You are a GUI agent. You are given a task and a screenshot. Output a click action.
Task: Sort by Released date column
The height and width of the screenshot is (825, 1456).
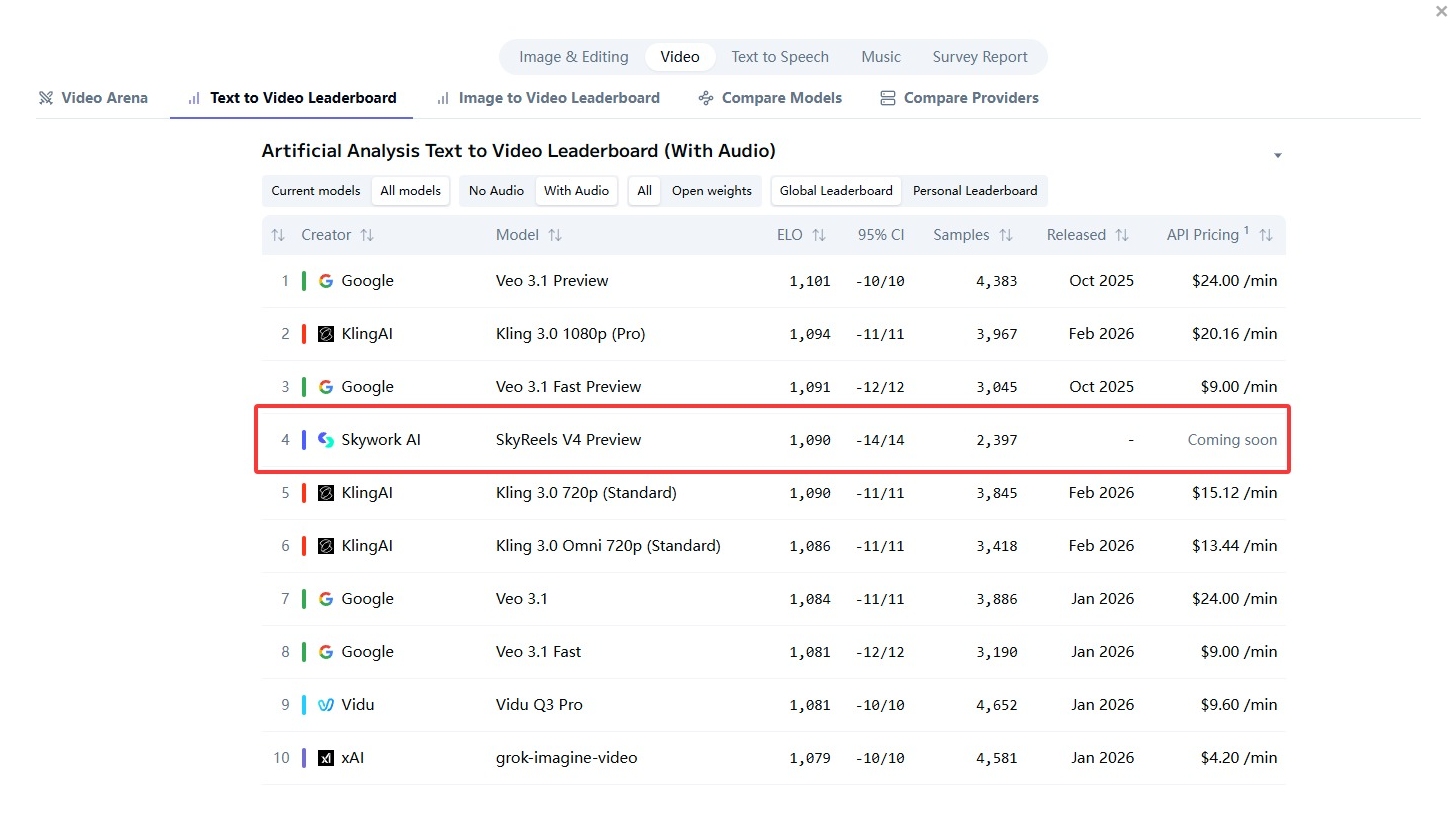pyautogui.click(x=1122, y=235)
